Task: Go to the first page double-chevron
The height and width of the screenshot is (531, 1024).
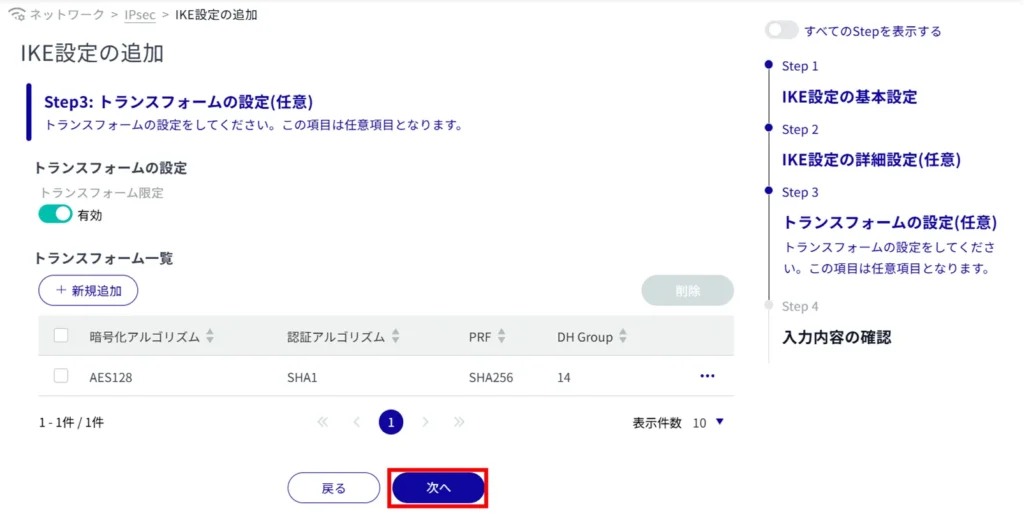Action: (322, 422)
